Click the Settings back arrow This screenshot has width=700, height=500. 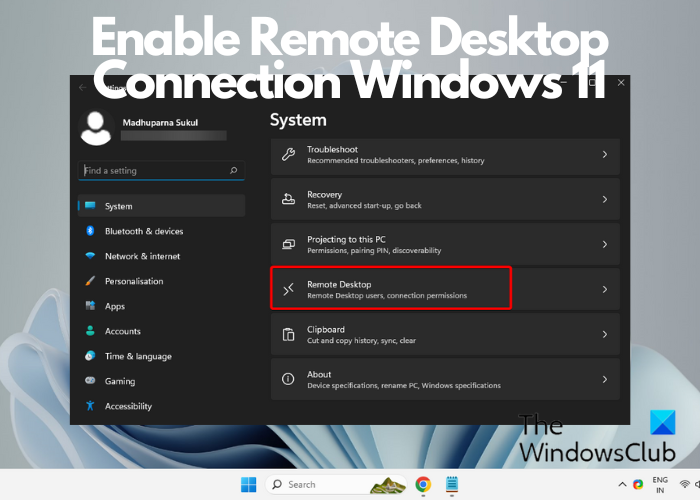point(82,88)
